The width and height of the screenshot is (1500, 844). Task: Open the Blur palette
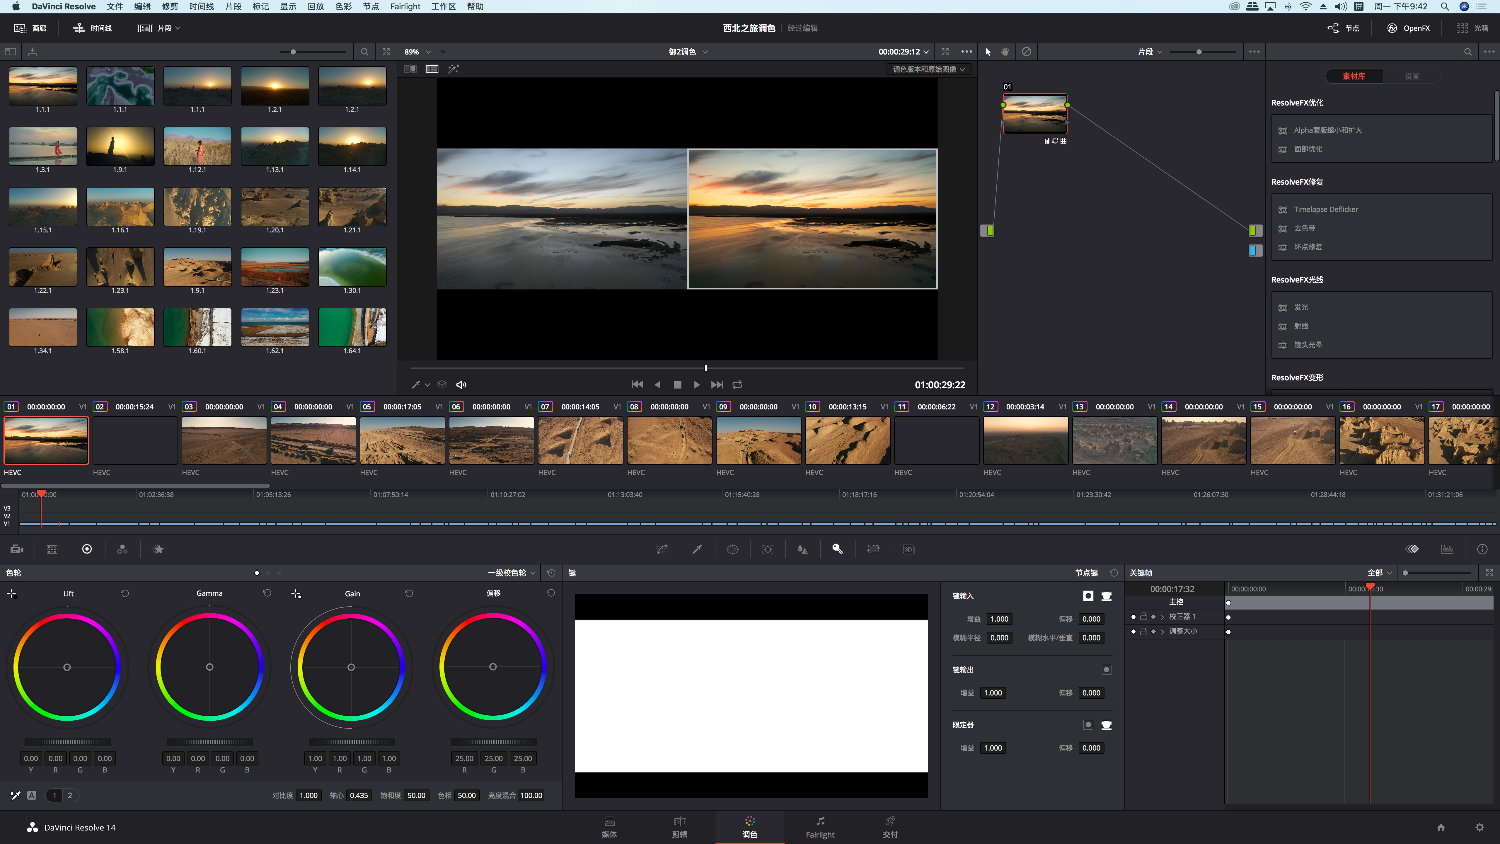click(802, 549)
